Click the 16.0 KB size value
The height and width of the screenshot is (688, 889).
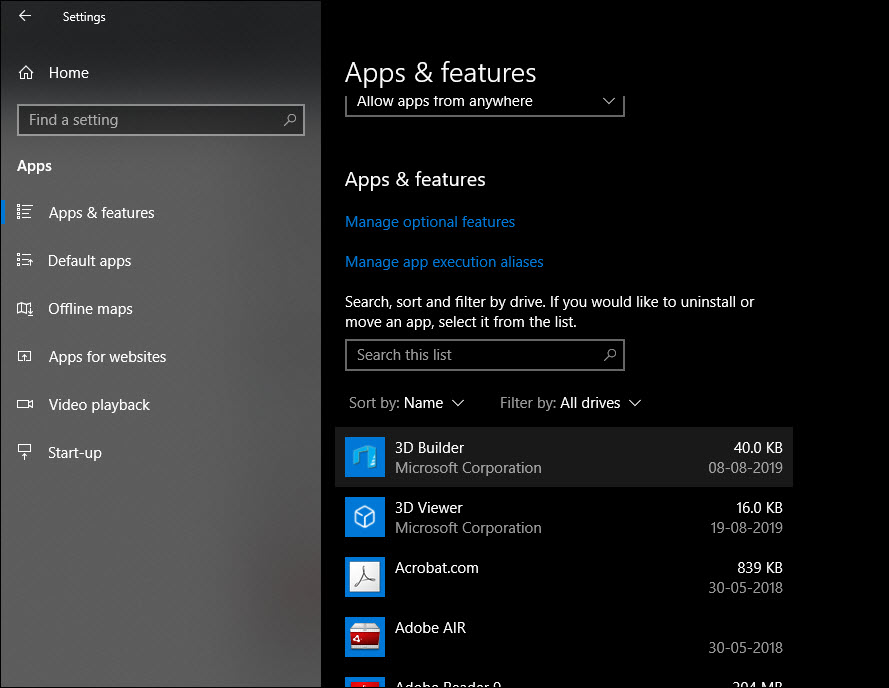pyautogui.click(x=759, y=508)
